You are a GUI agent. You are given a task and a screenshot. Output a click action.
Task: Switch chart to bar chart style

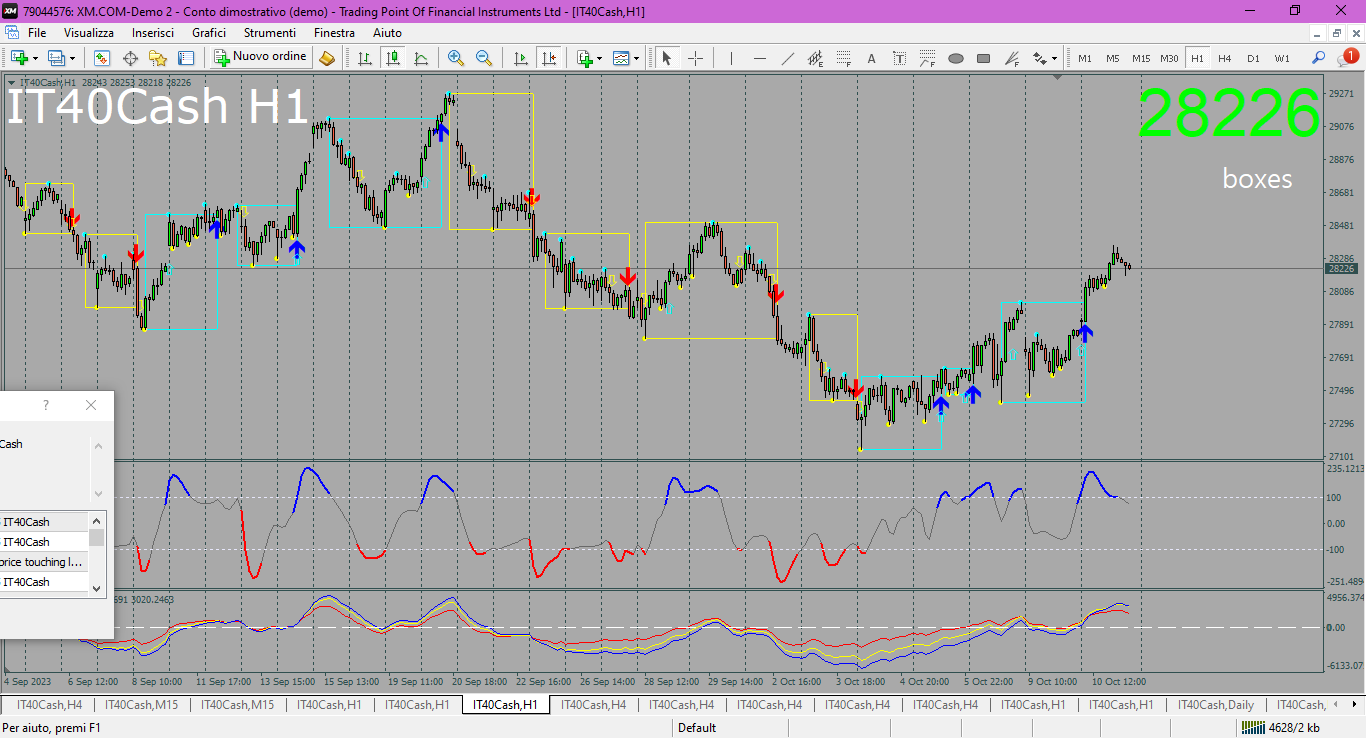(x=365, y=58)
